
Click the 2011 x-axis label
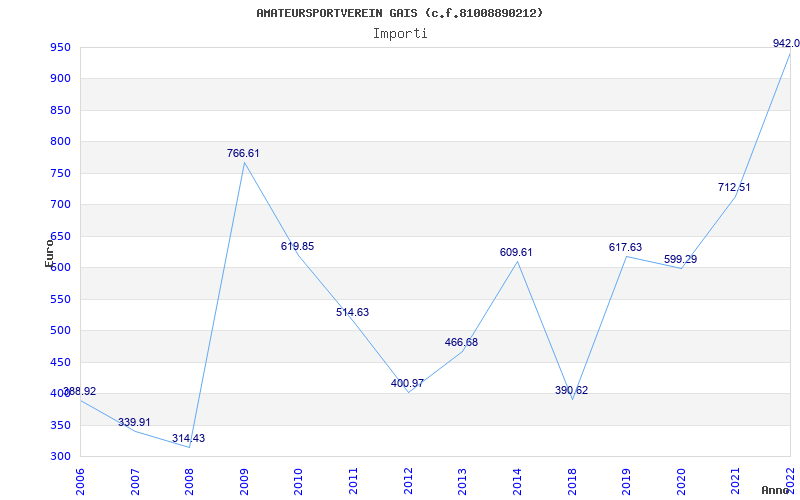pos(353,482)
